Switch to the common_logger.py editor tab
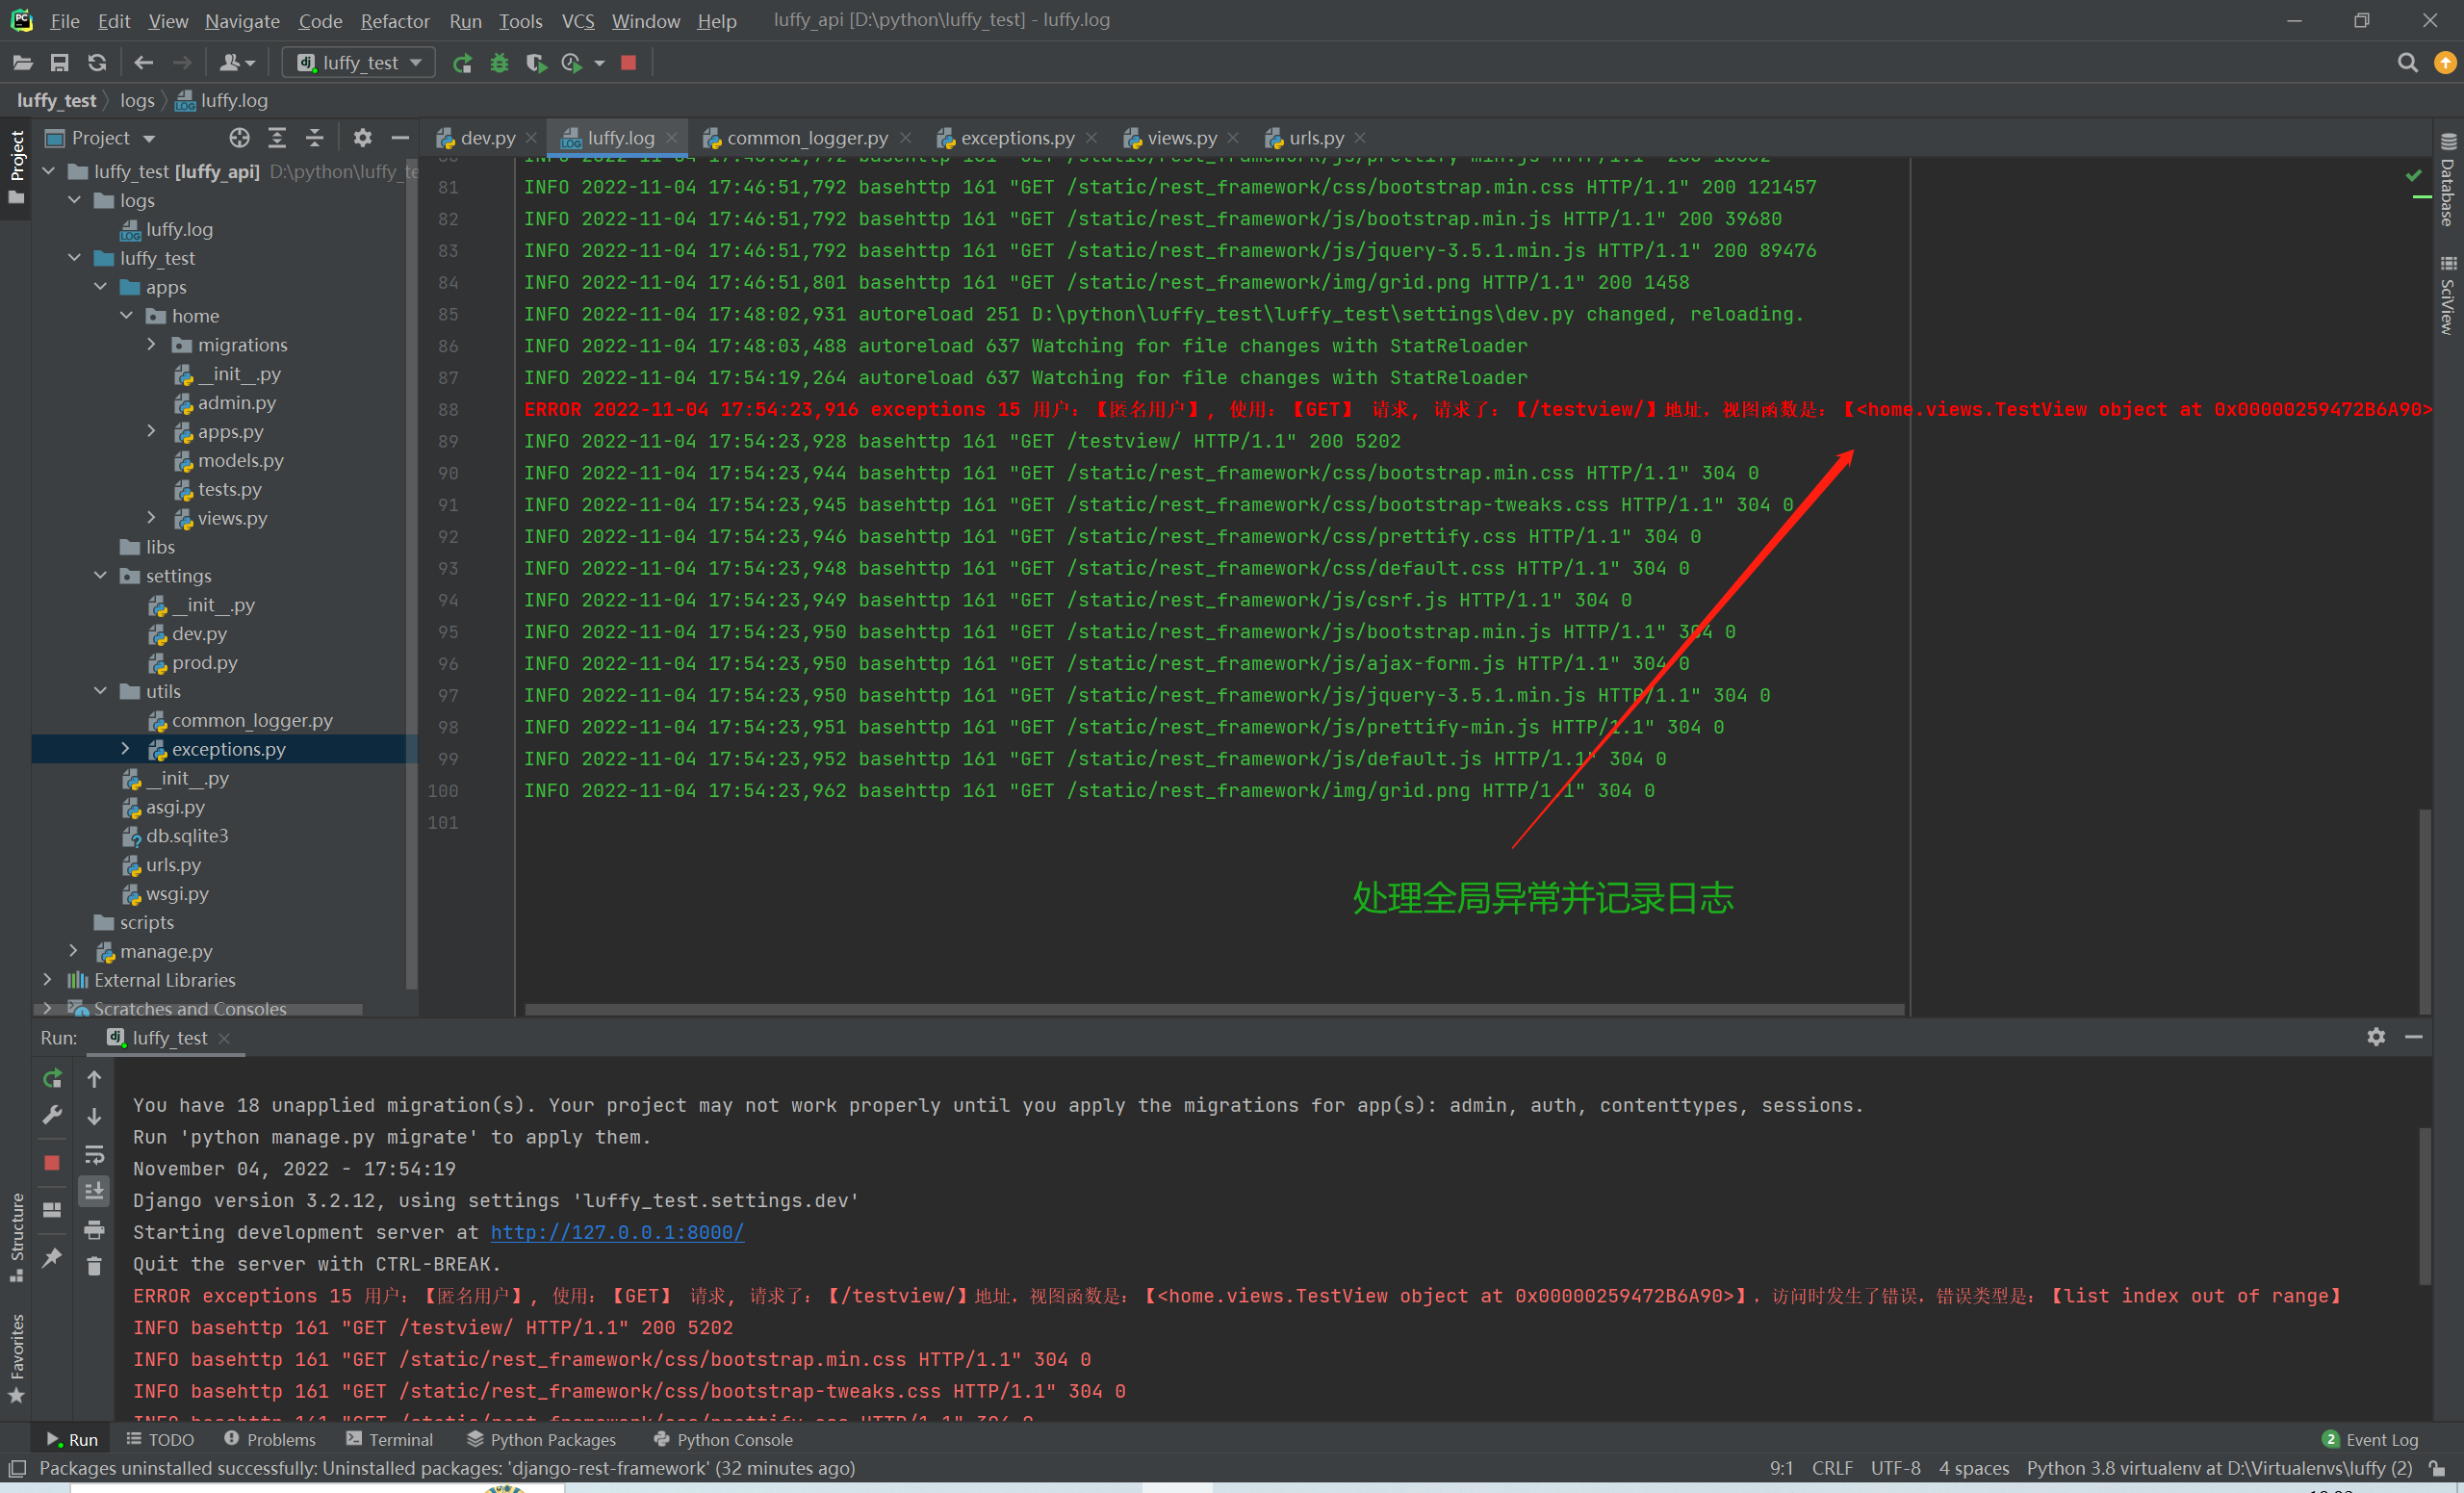The width and height of the screenshot is (2464, 1493). point(806,138)
